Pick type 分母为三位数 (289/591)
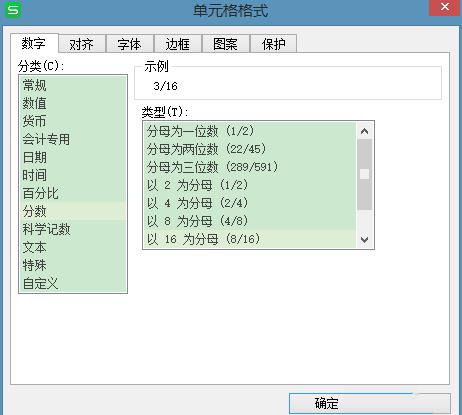This screenshot has width=462, height=415. coord(250,167)
